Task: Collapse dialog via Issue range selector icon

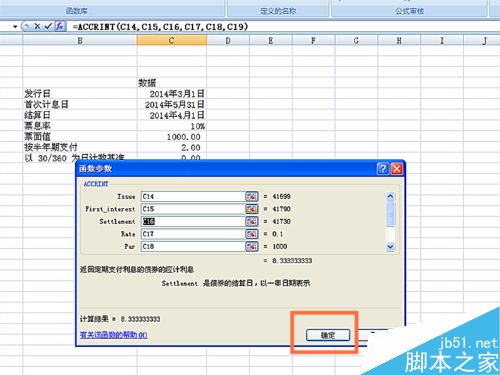Action: click(x=252, y=196)
